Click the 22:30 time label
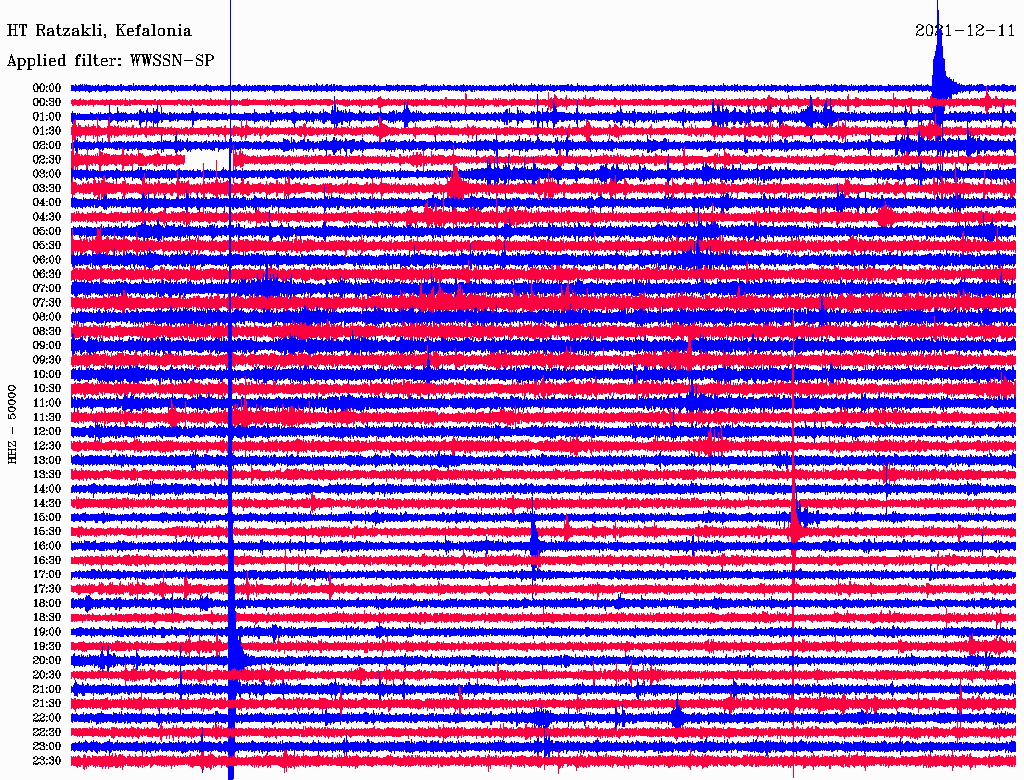 [x=47, y=732]
